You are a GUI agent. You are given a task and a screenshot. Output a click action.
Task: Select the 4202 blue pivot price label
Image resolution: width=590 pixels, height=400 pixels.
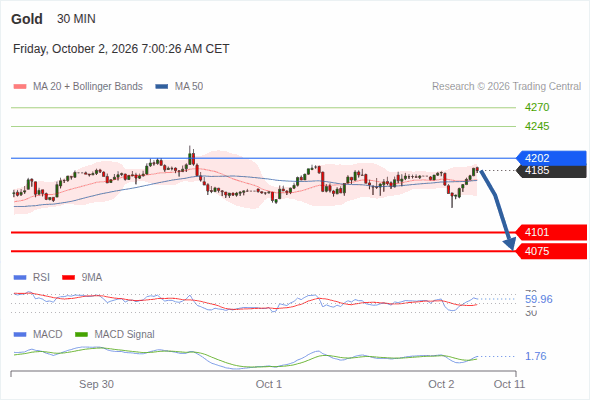(x=551, y=158)
